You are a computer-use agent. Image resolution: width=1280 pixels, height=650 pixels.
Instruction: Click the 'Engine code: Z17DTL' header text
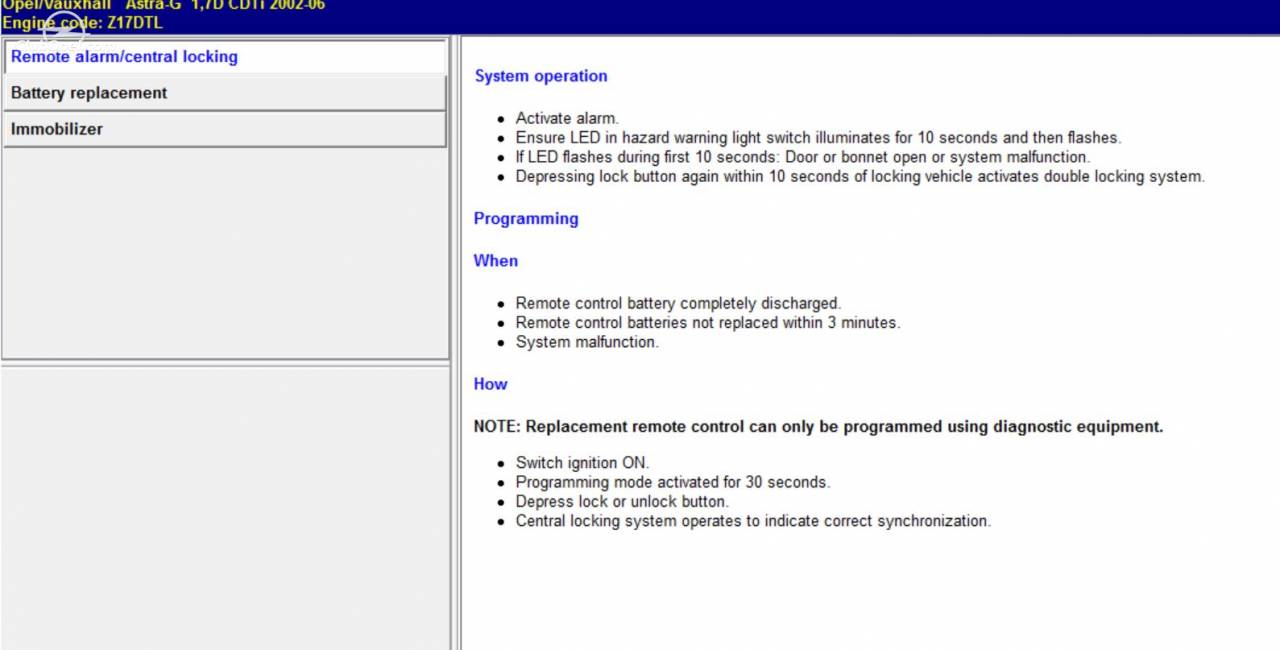pyautogui.click(x=81, y=23)
